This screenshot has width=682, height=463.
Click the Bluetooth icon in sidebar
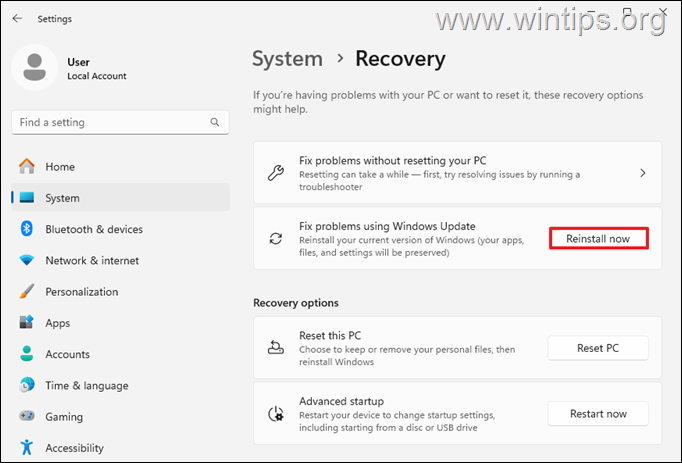pos(27,229)
